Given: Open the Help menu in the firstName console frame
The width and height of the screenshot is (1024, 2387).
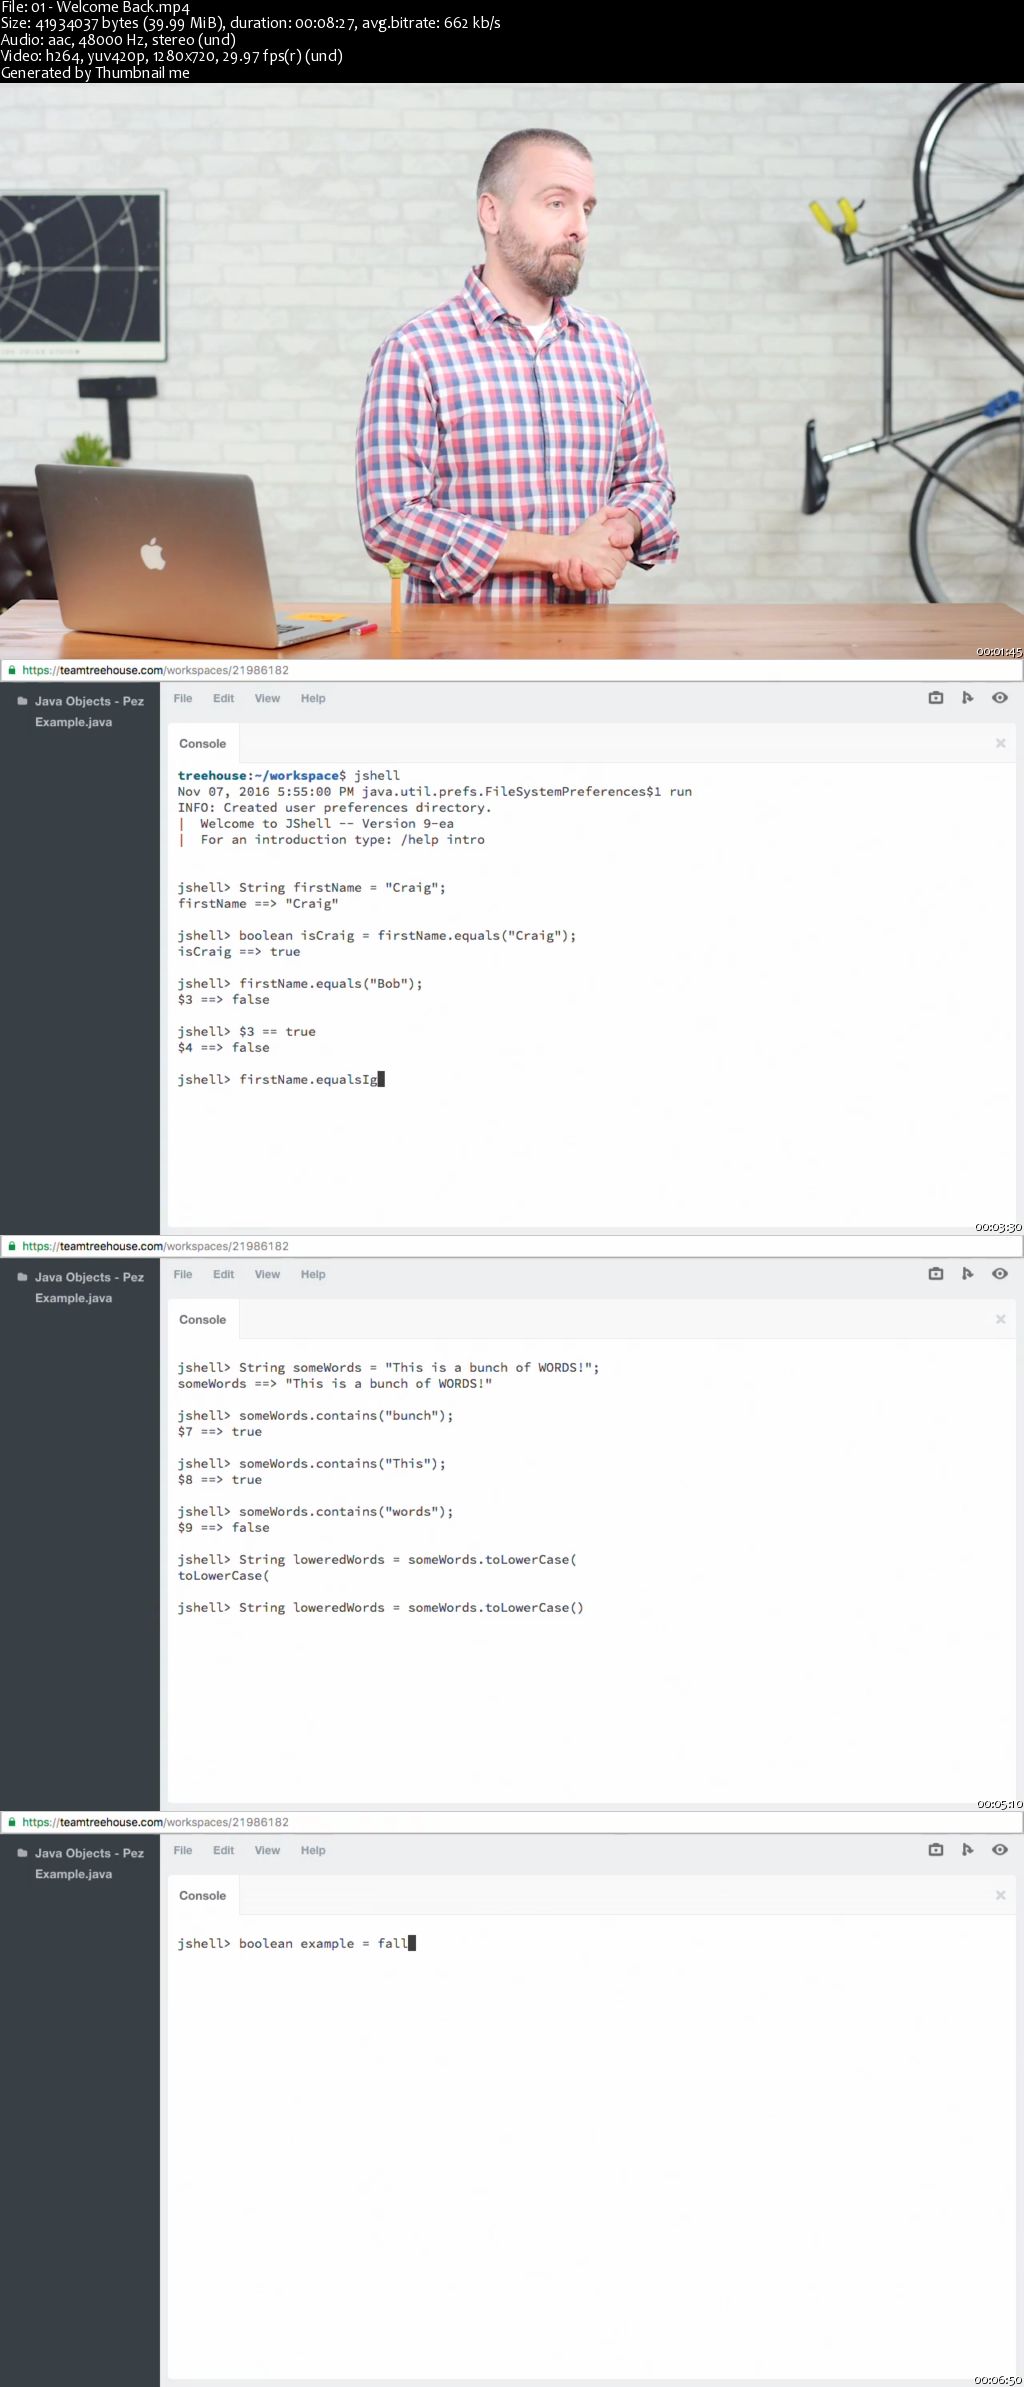Looking at the screenshot, I should (x=313, y=698).
